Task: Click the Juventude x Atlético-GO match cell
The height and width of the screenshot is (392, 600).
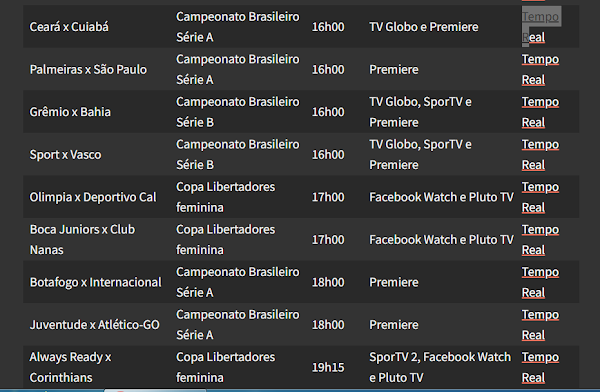Action: [x=95, y=325]
